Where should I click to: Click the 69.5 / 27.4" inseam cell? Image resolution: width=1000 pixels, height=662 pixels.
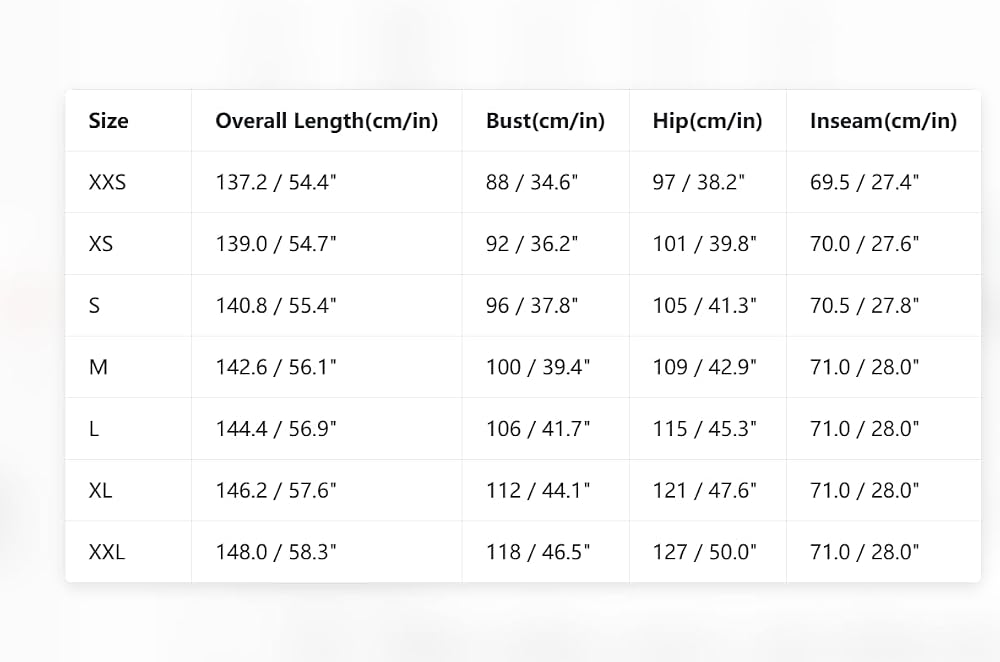tap(864, 182)
